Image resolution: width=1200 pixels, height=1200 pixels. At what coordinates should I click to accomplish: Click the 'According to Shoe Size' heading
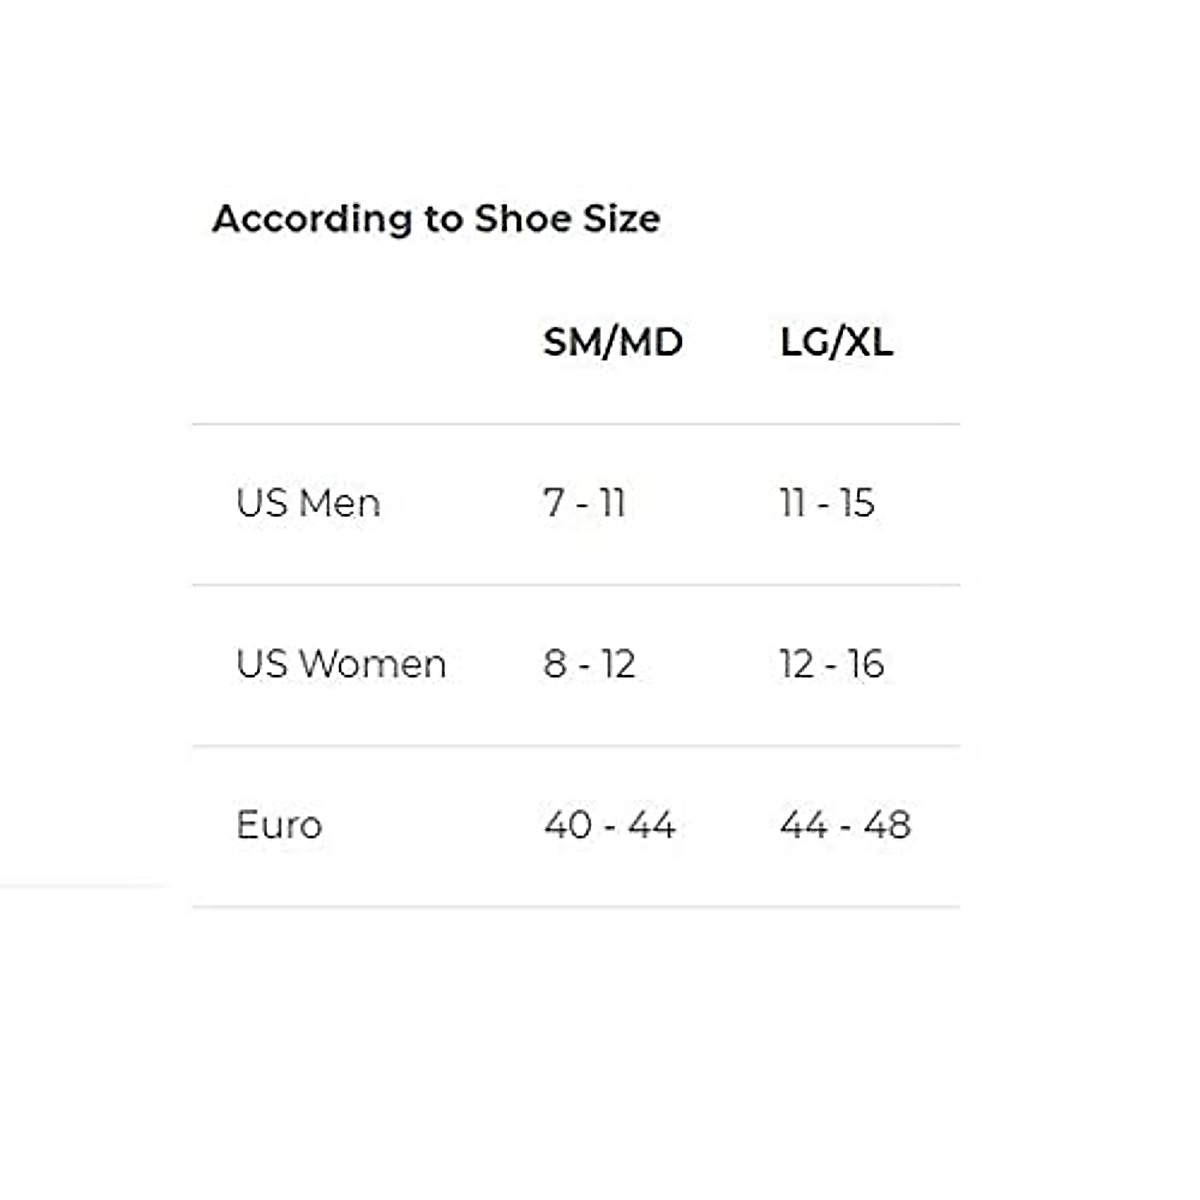click(436, 219)
